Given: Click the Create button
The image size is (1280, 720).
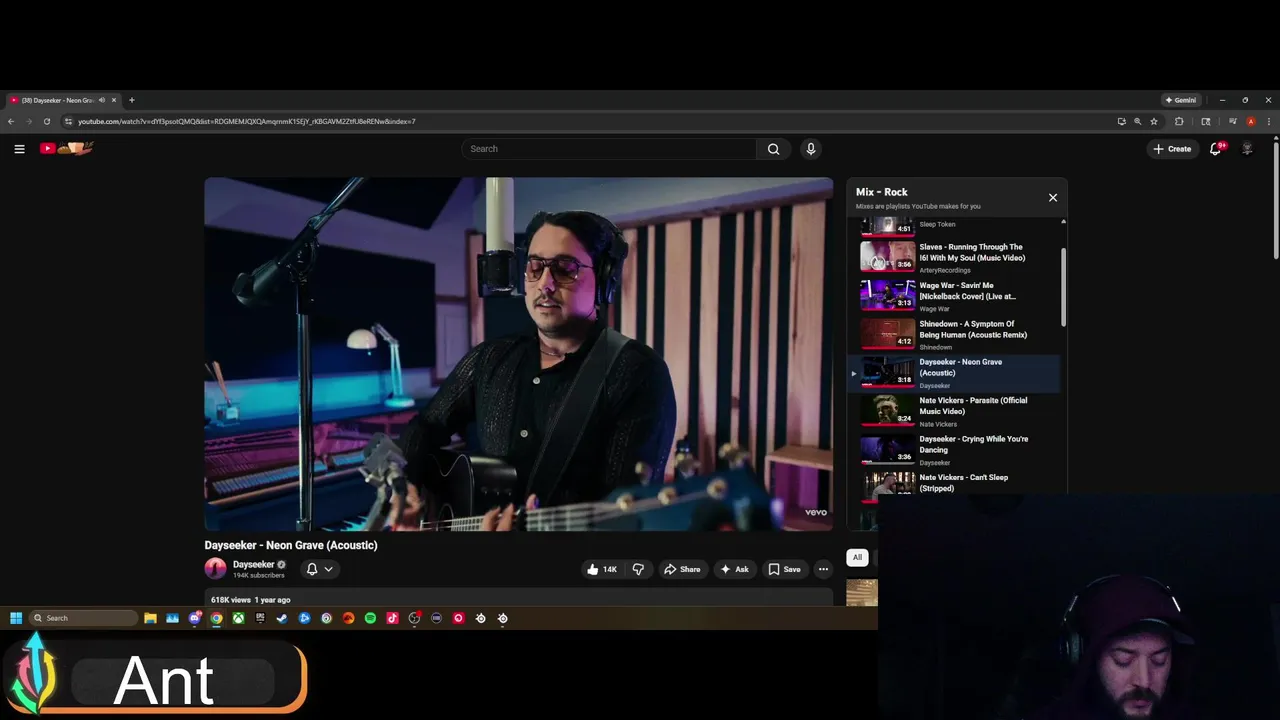Looking at the screenshot, I should (x=1172, y=149).
